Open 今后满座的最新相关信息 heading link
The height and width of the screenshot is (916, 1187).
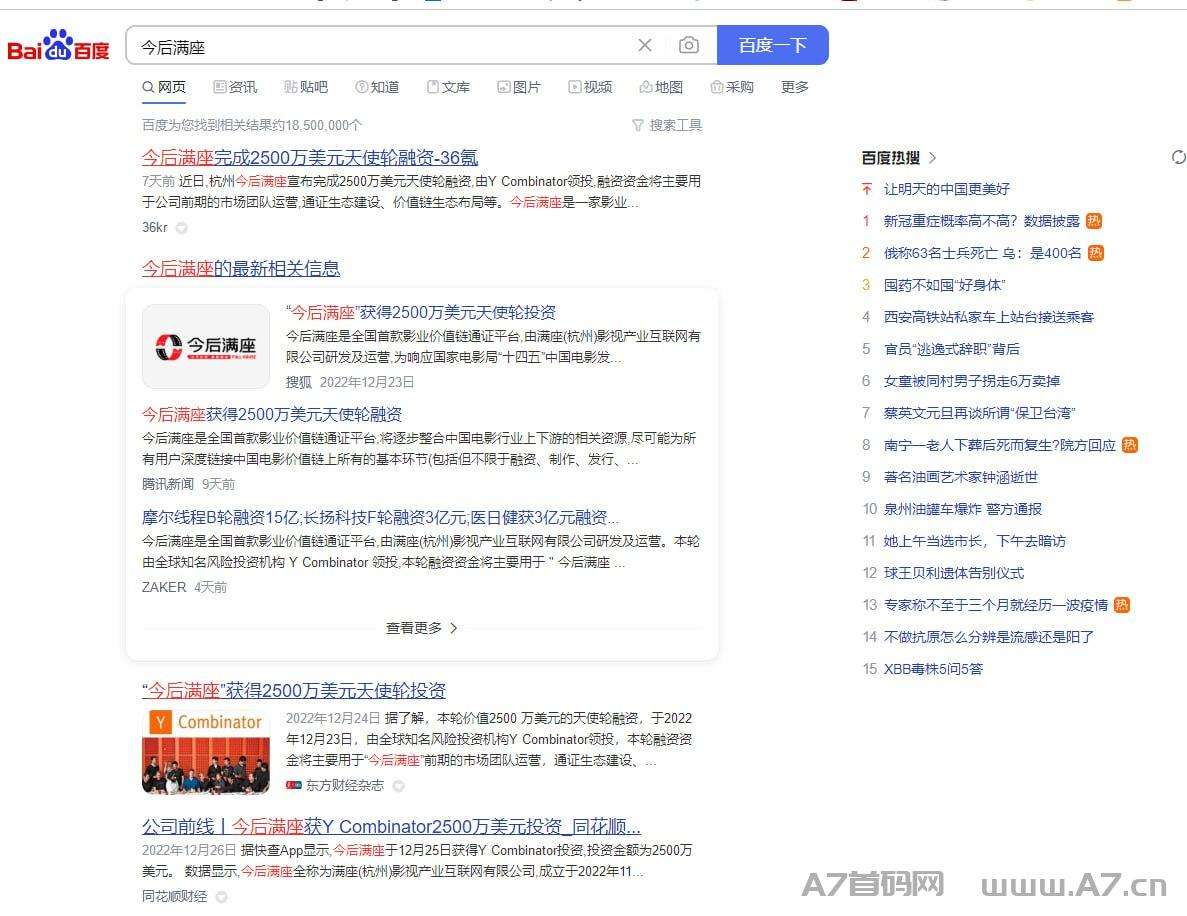pos(241,268)
